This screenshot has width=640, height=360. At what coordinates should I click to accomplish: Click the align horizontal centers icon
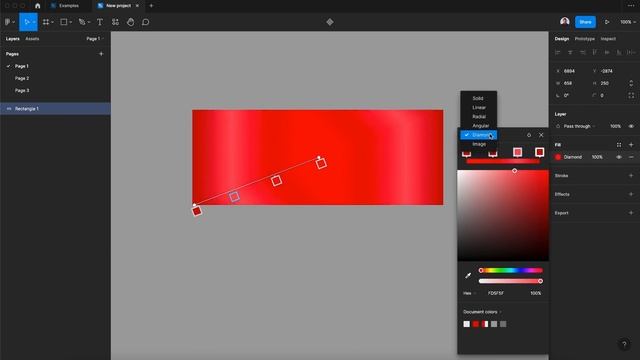570,52
